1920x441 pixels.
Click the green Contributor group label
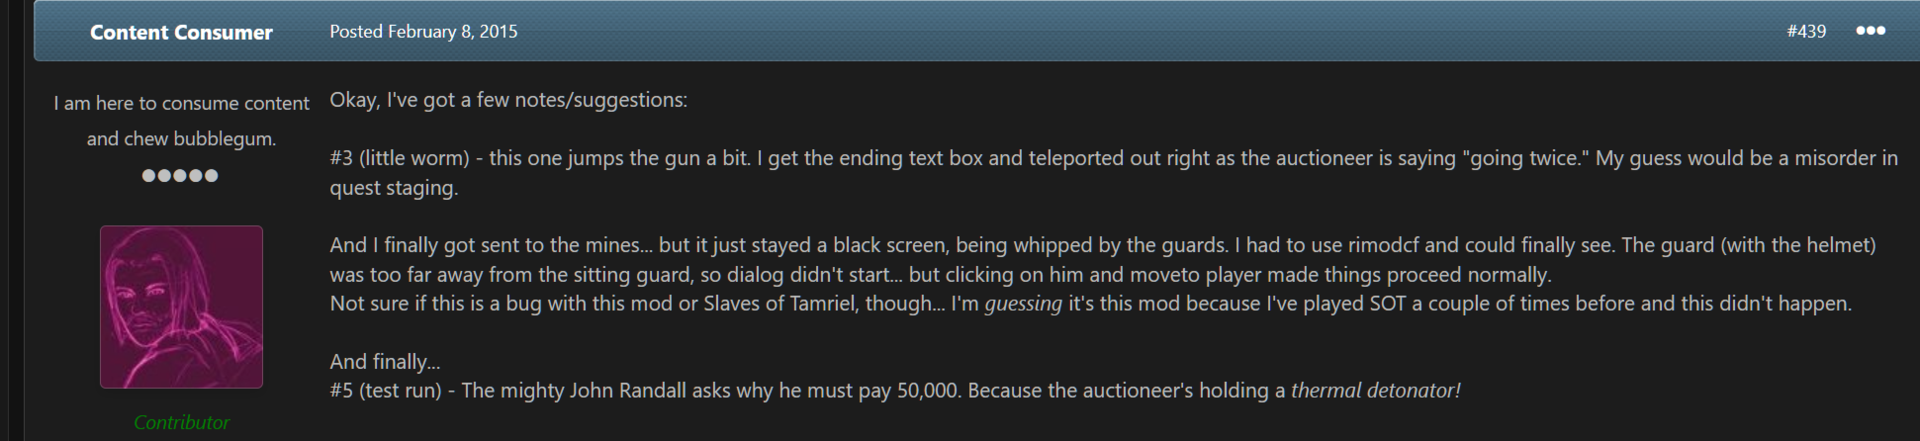pyautogui.click(x=181, y=422)
